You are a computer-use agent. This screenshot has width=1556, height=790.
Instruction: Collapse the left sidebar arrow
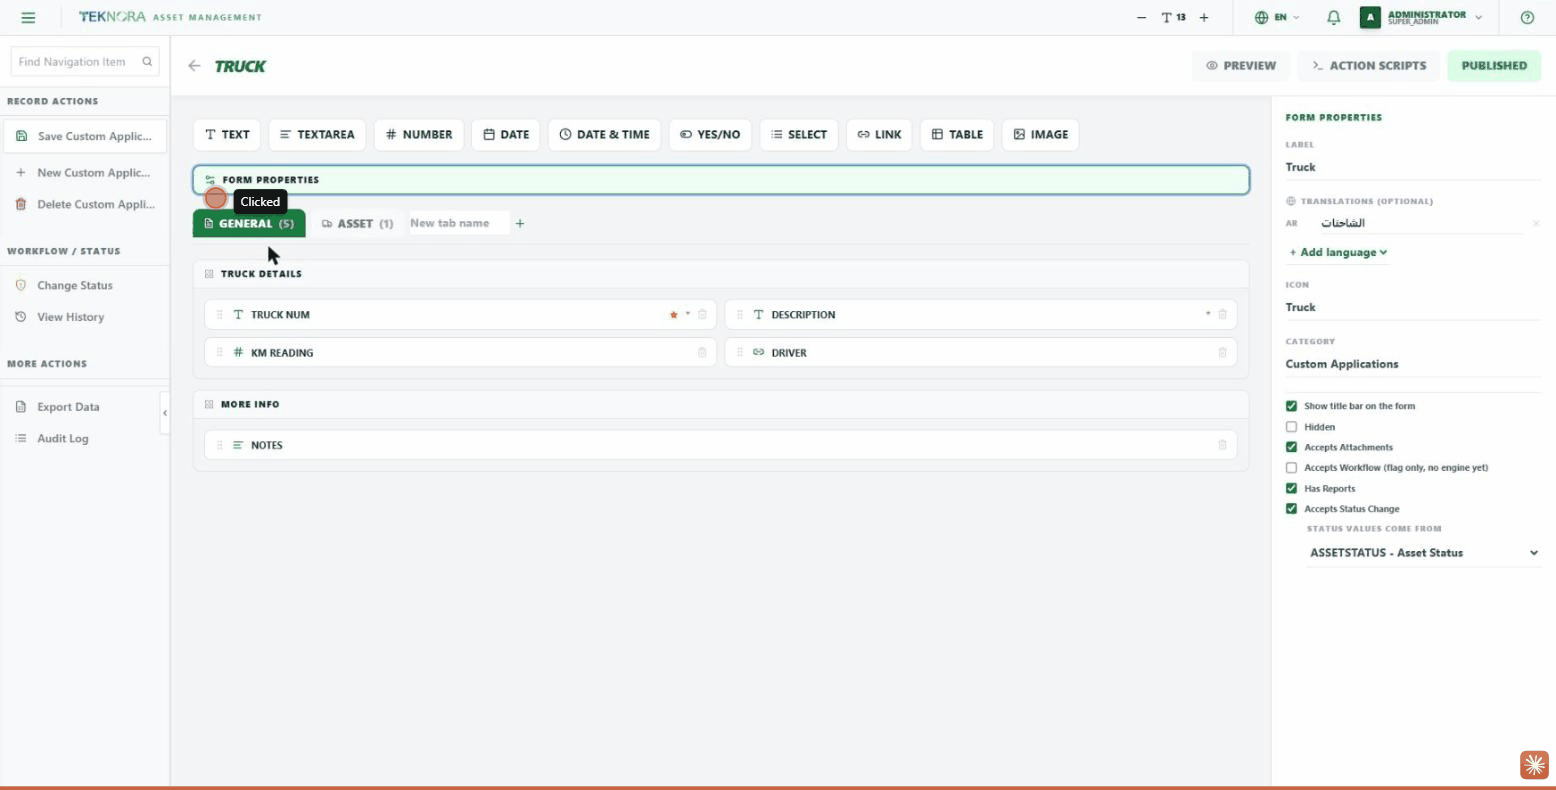(x=165, y=413)
